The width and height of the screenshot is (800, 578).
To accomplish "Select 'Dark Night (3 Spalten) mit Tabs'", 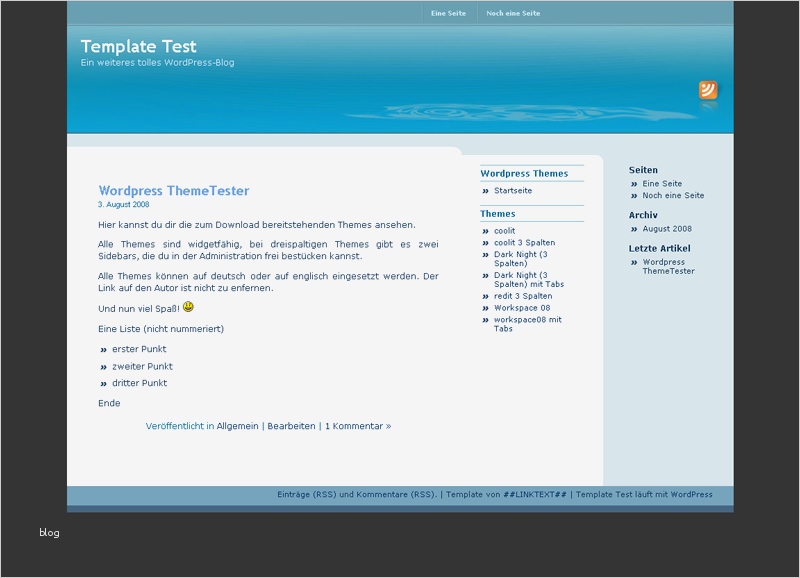I will tap(529, 280).
